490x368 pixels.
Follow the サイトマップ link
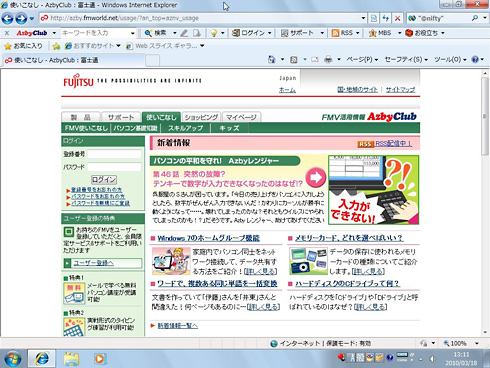(400, 90)
